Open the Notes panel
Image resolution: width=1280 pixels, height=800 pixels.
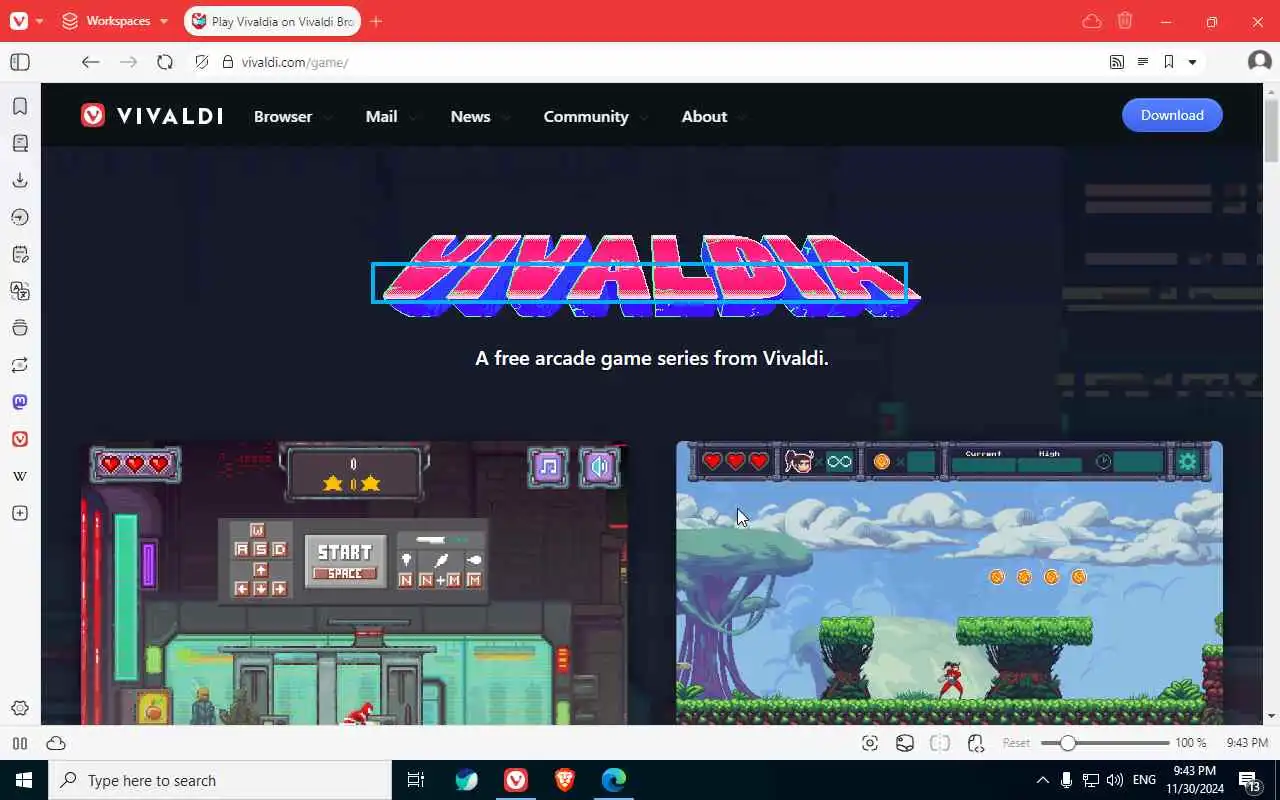[20, 254]
